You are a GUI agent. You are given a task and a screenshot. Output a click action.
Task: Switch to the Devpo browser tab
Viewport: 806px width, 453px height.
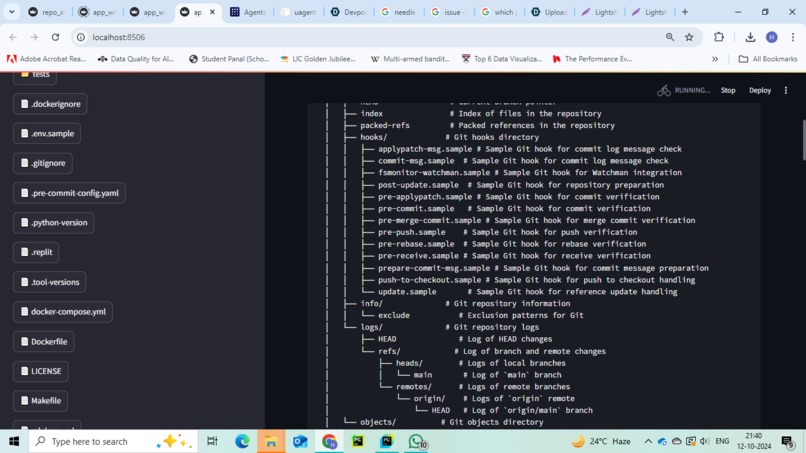[349, 12]
